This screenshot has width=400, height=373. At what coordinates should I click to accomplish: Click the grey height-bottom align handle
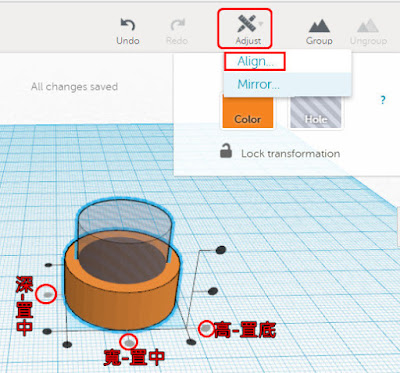pyautogui.click(x=207, y=329)
